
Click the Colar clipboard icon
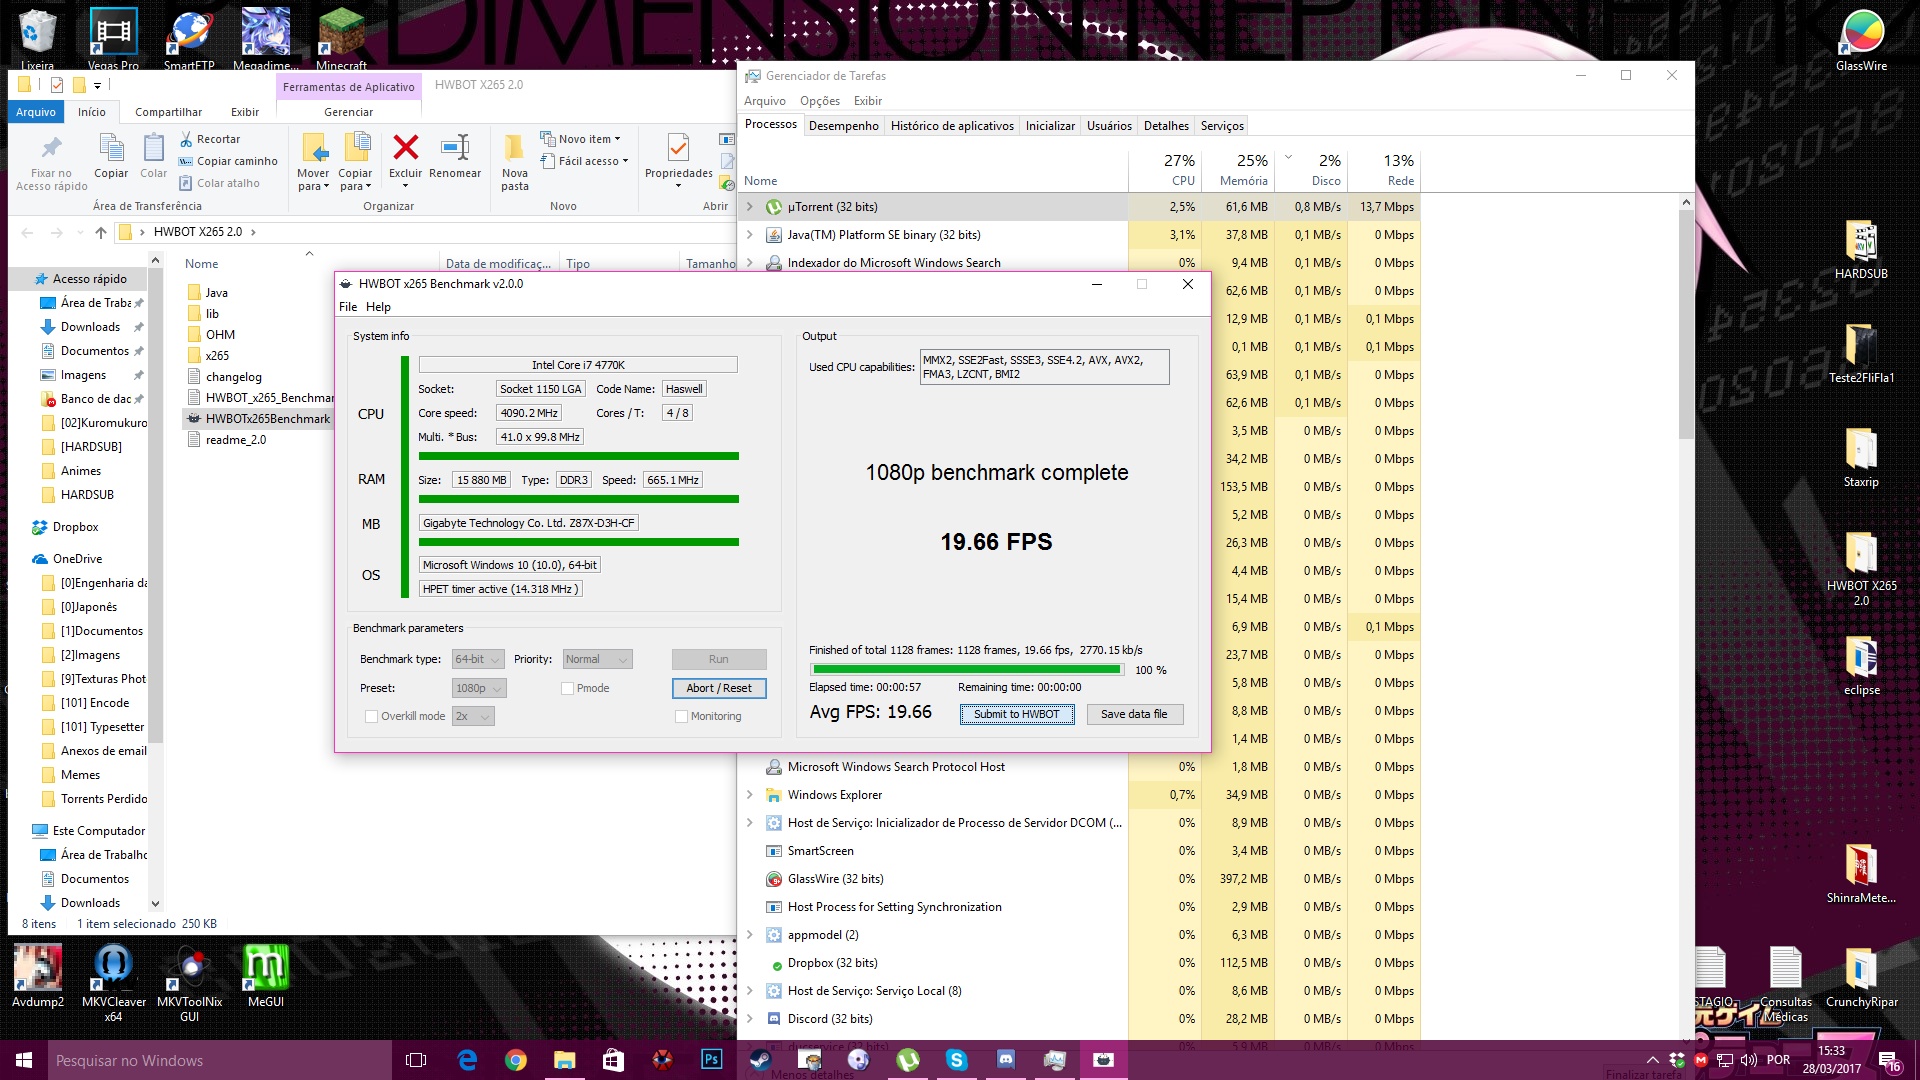pyautogui.click(x=153, y=148)
